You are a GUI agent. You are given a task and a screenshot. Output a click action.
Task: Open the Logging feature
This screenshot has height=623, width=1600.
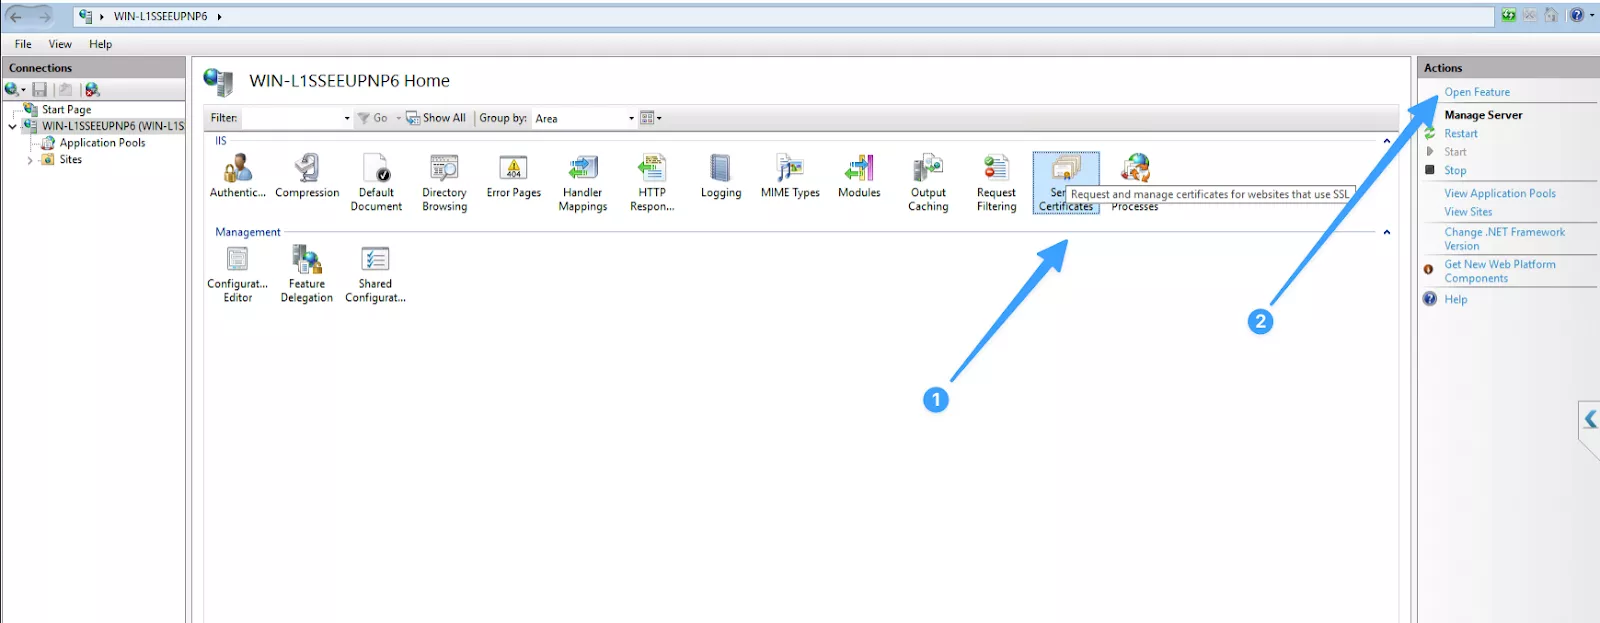click(720, 170)
